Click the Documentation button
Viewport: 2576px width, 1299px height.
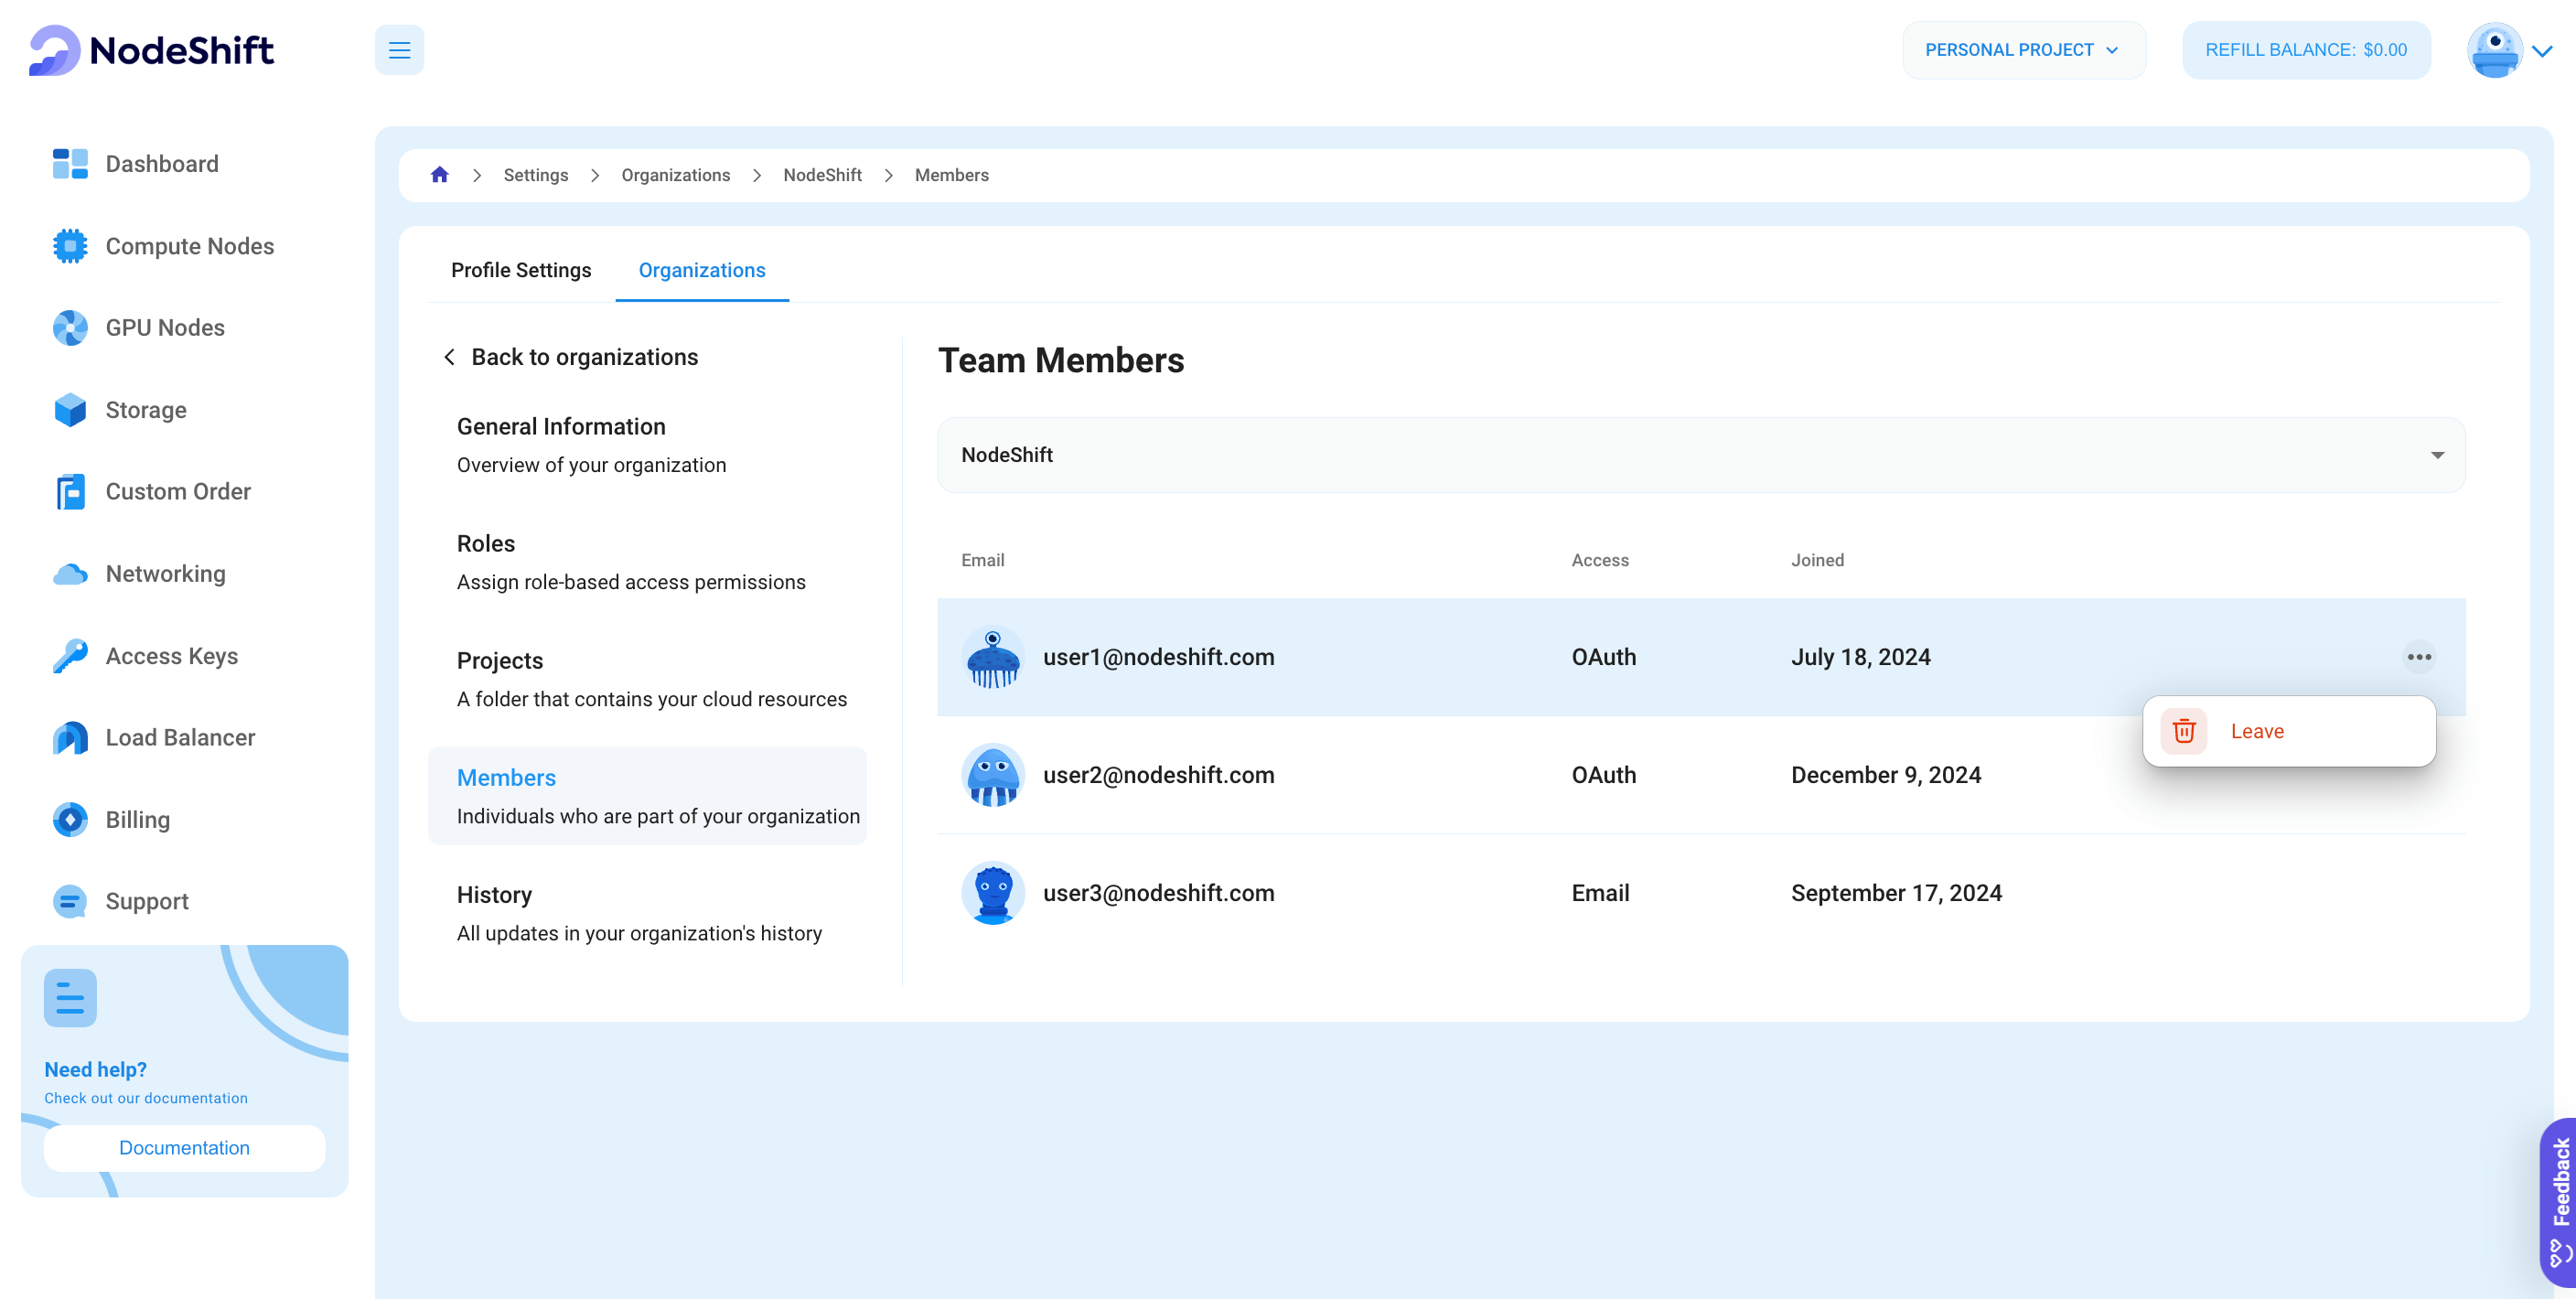point(184,1148)
